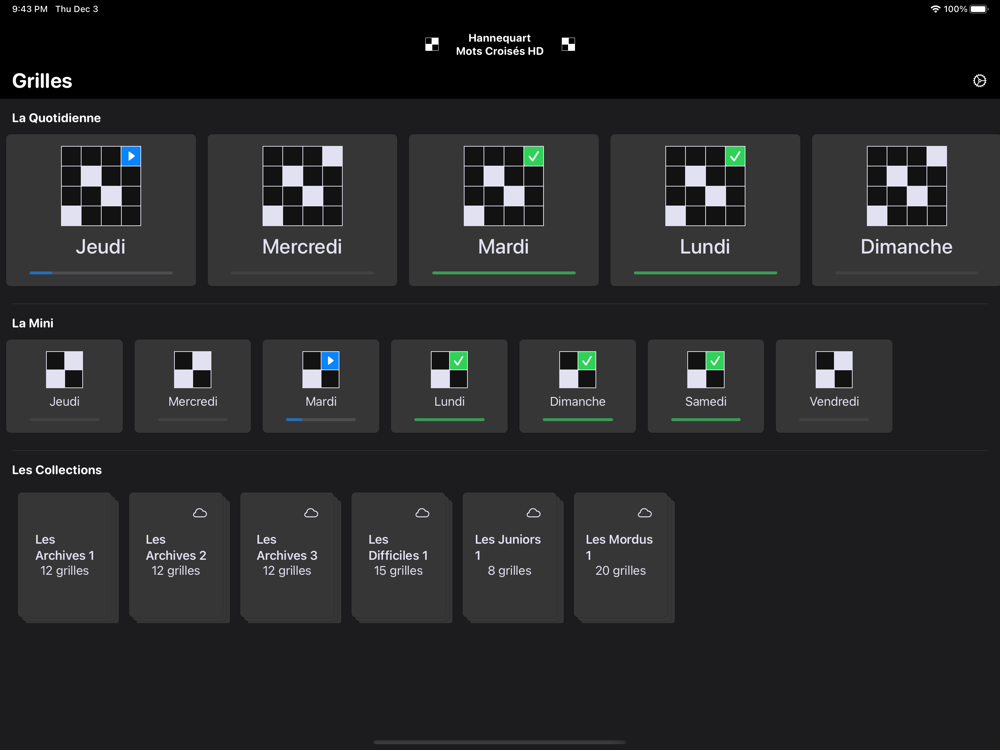Tap cloud download icon on Les Archives 2
1000x750 pixels.
coord(200,513)
